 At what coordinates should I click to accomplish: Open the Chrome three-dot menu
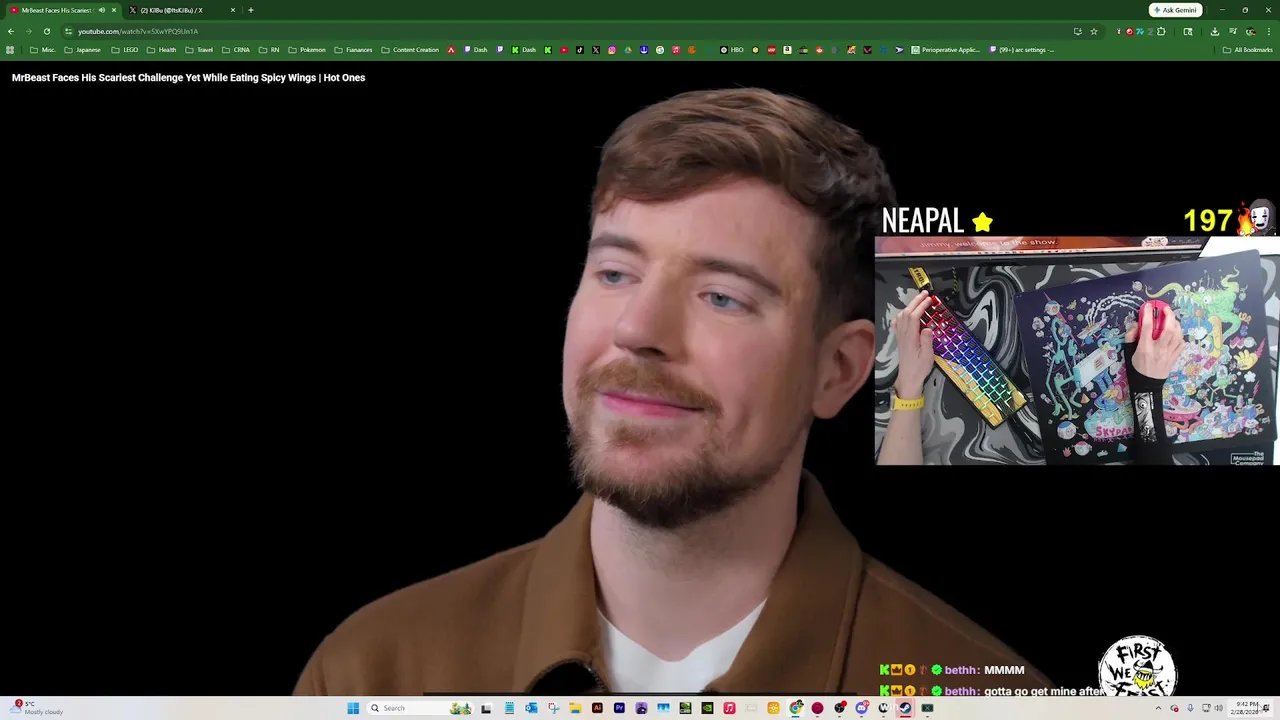coord(1269,31)
